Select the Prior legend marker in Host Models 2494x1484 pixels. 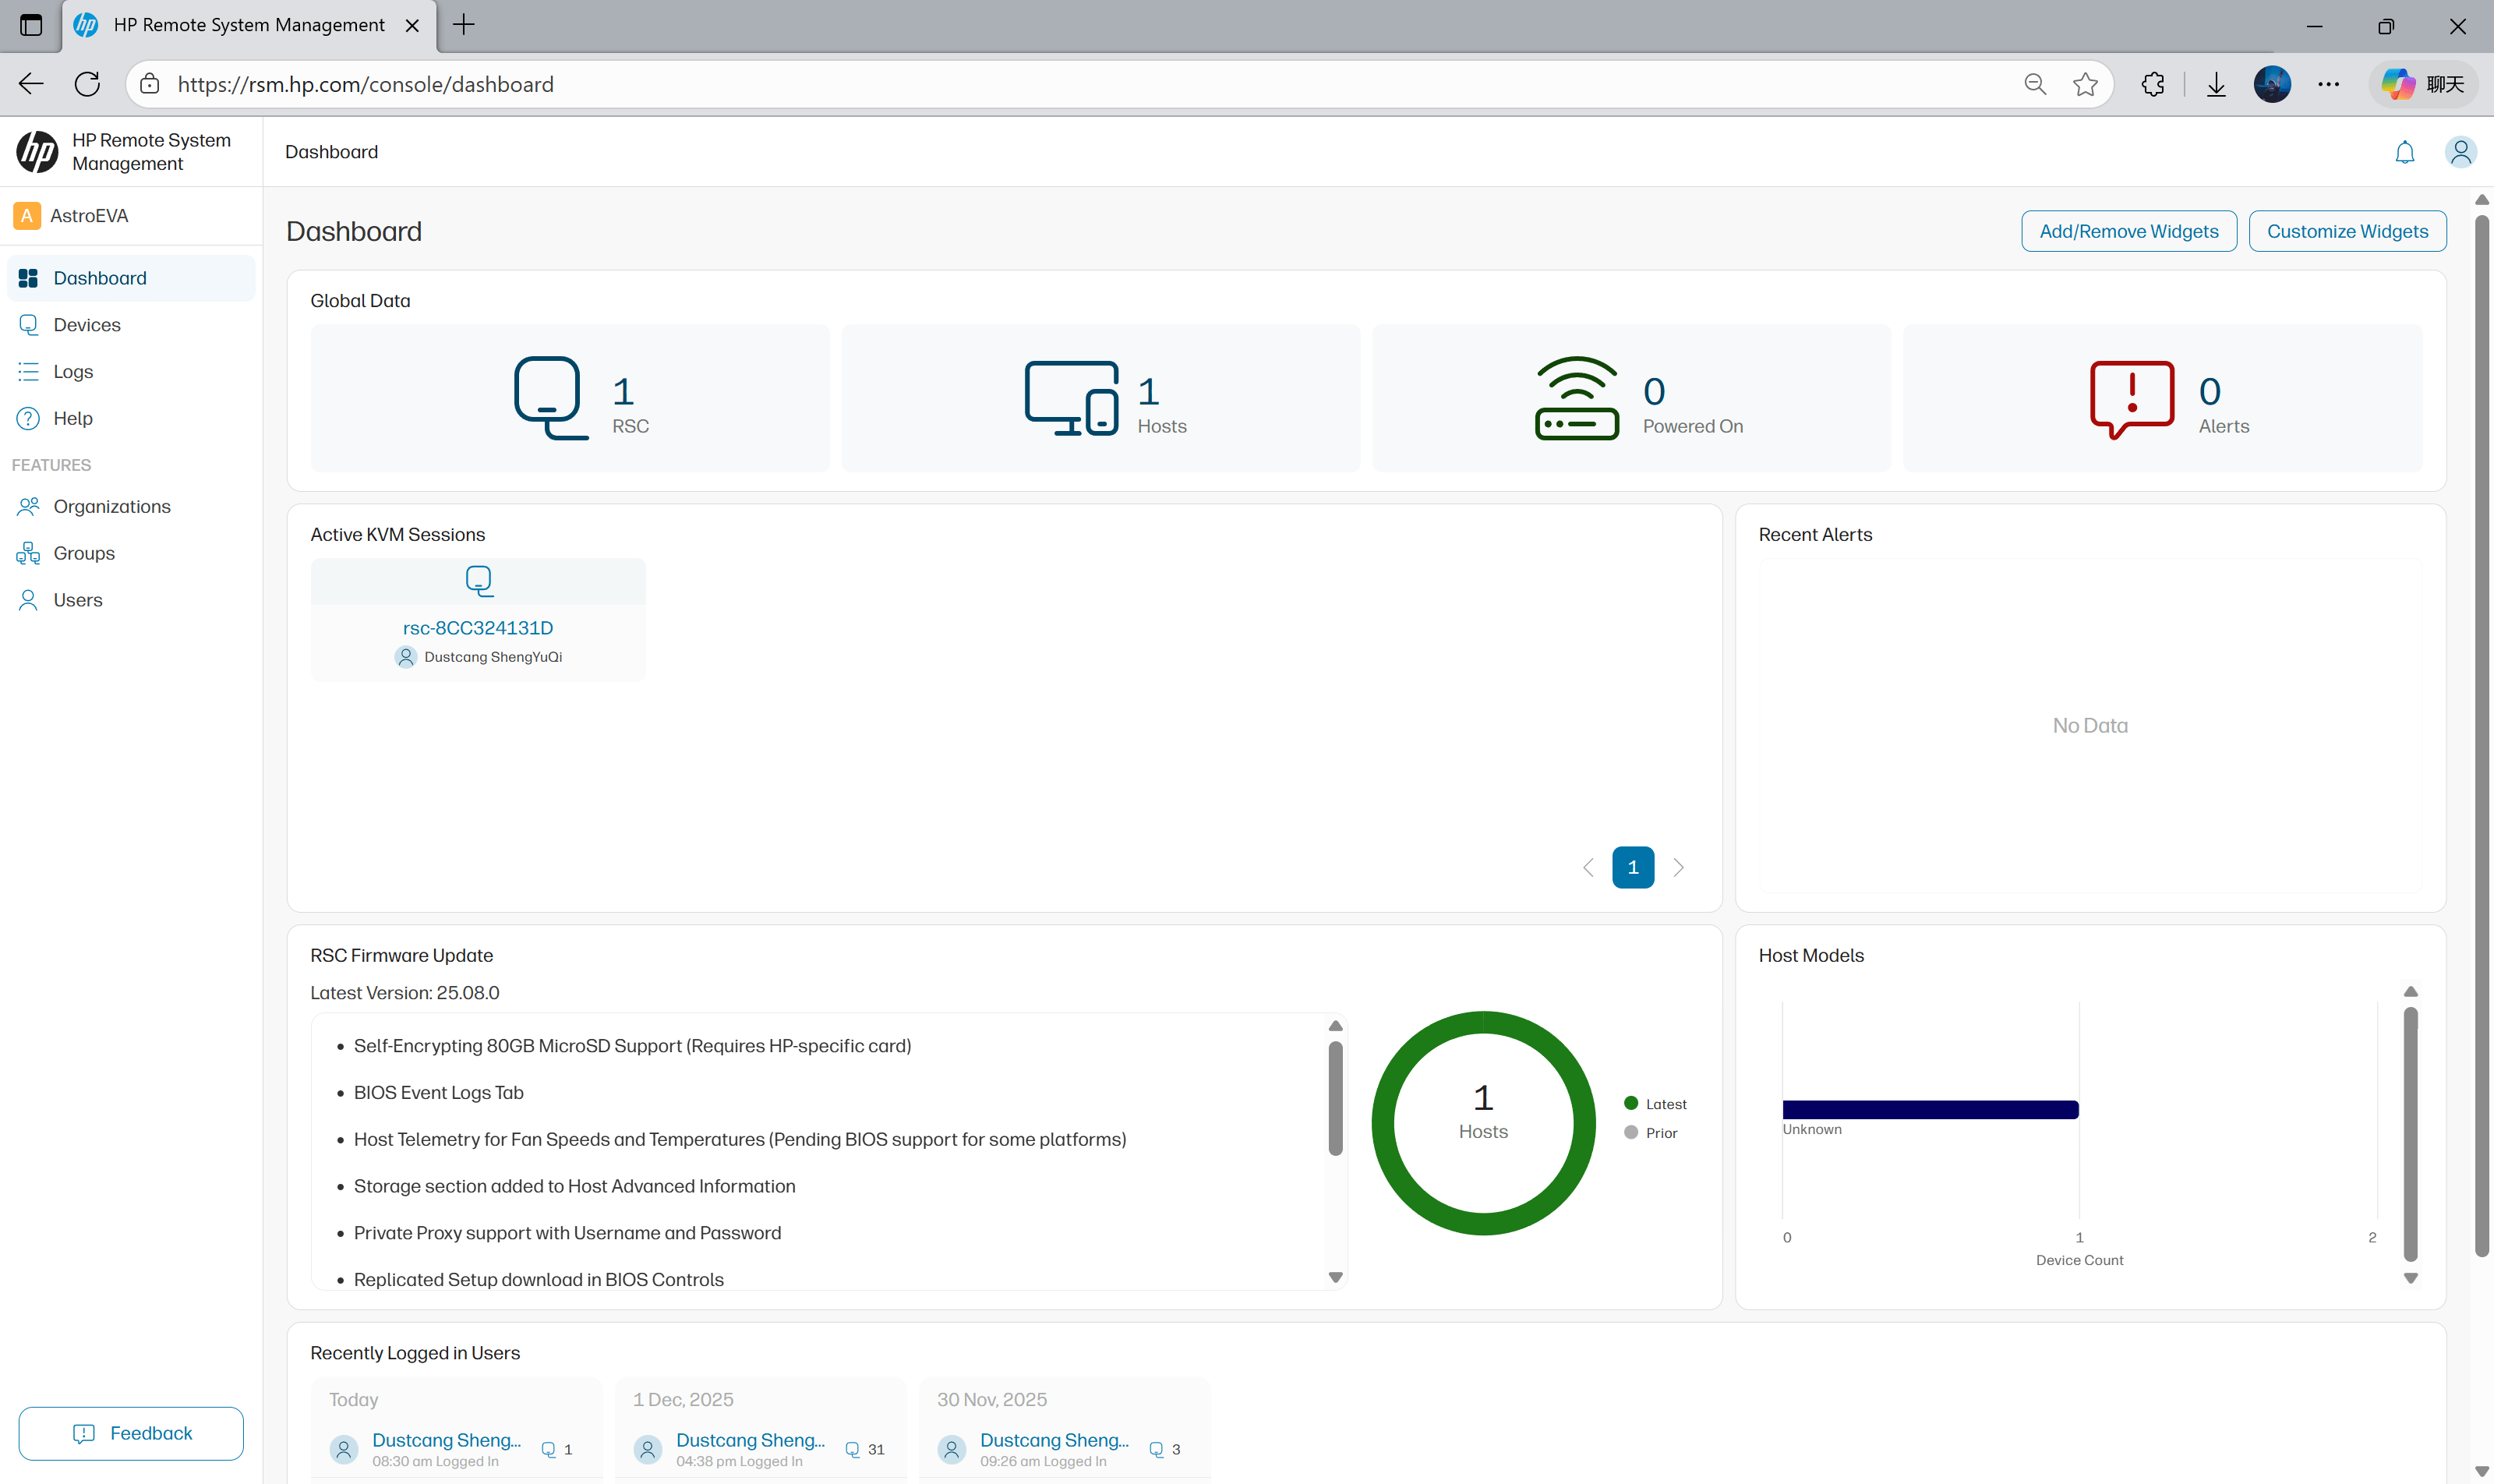(1631, 1132)
